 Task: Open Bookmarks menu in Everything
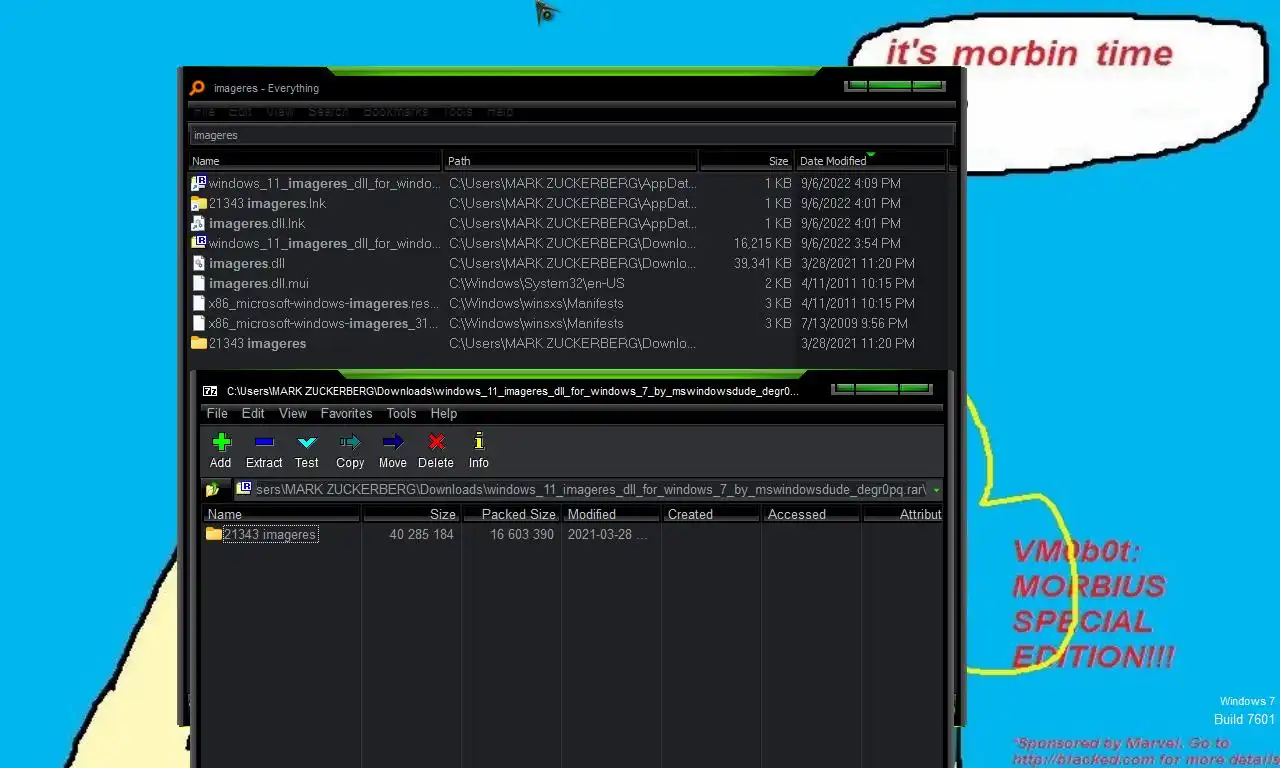396,112
